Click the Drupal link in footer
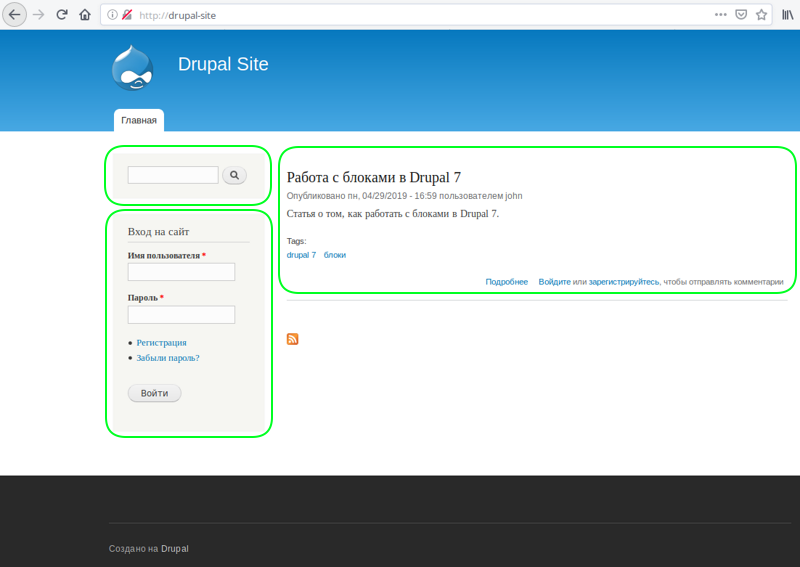The width and height of the screenshot is (800, 567). [175, 549]
